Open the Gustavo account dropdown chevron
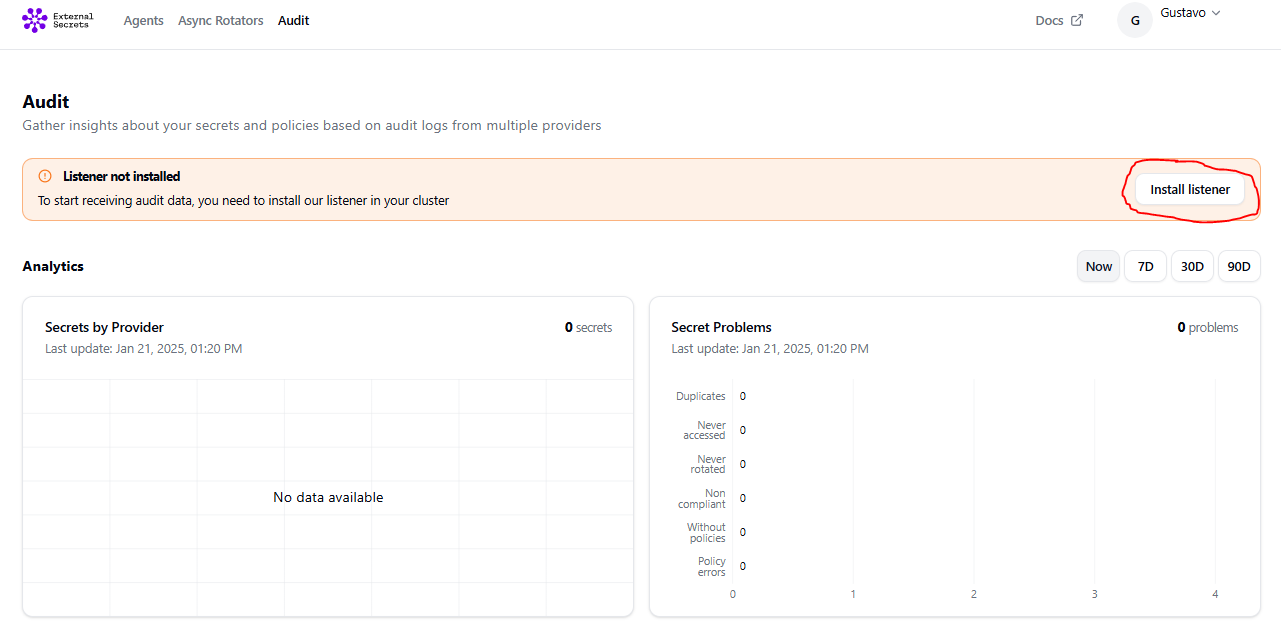The height and width of the screenshot is (639, 1281). pos(1216,13)
